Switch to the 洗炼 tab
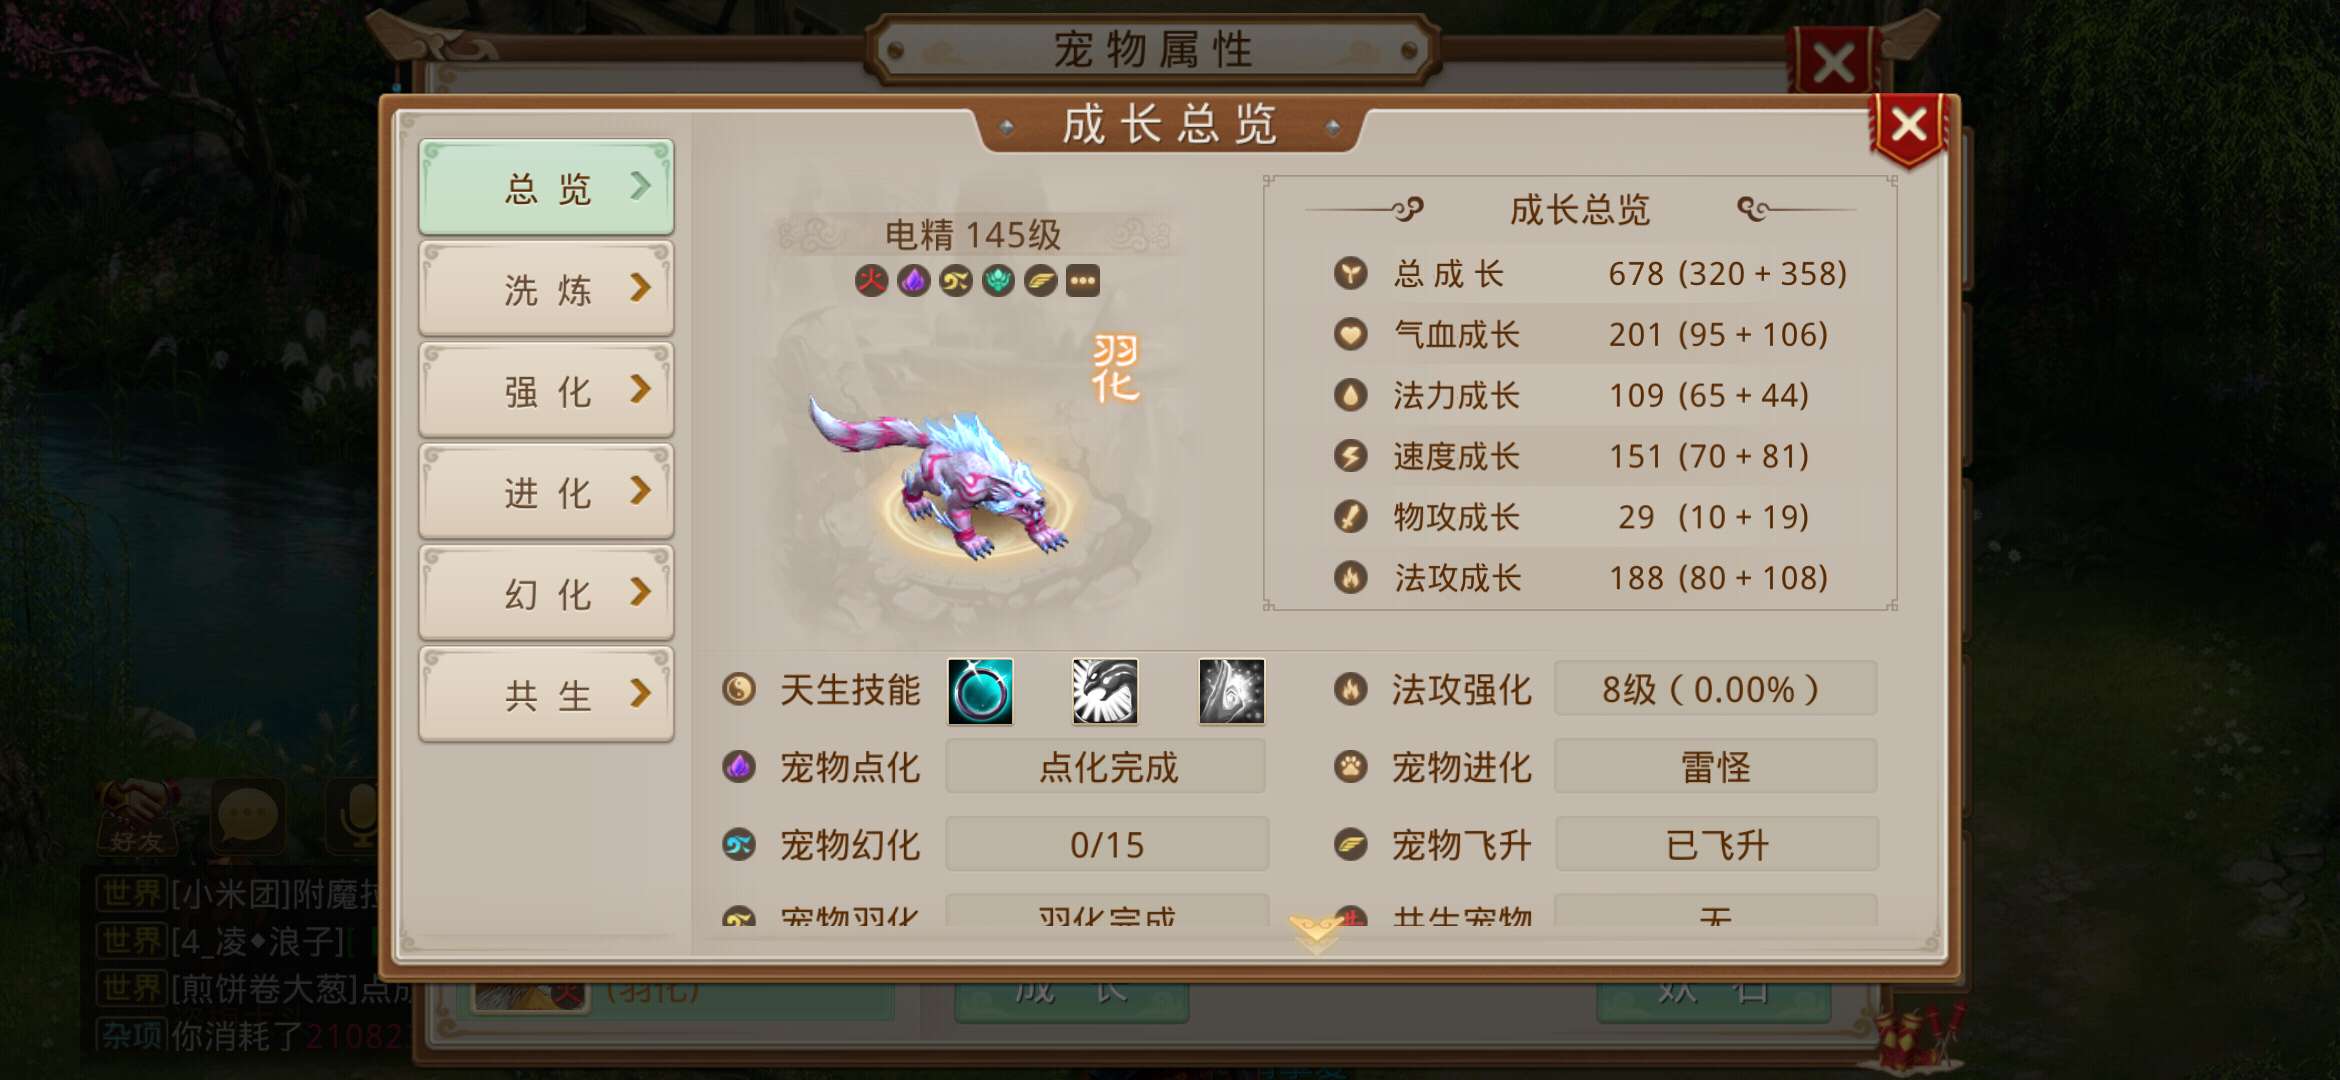 546,289
